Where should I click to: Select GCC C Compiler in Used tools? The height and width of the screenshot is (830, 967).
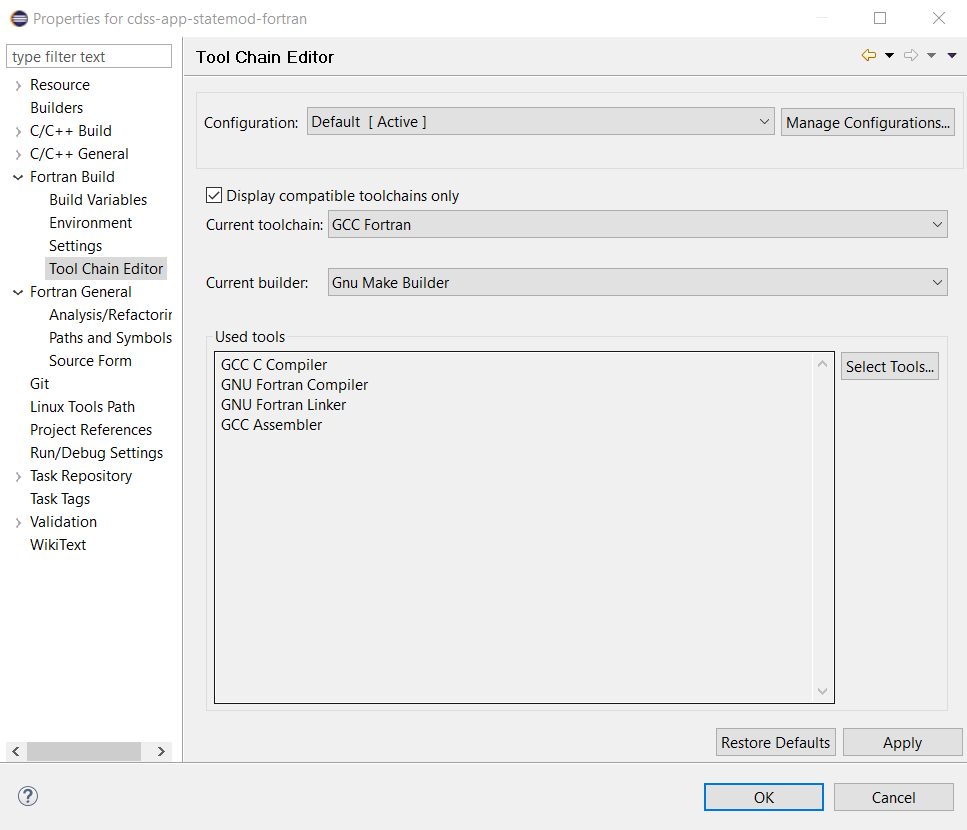tap(274, 365)
